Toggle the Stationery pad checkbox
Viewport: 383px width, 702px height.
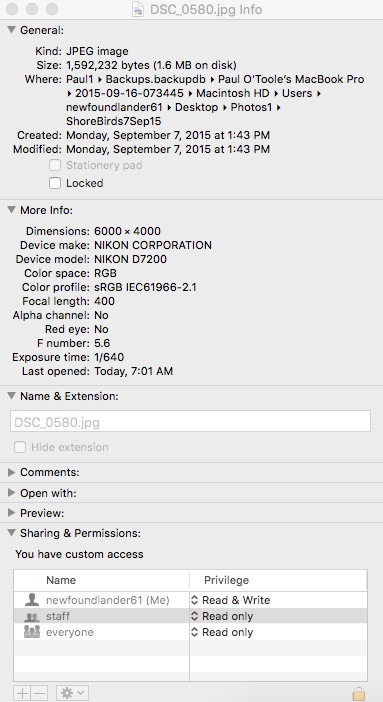[x=55, y=165]
